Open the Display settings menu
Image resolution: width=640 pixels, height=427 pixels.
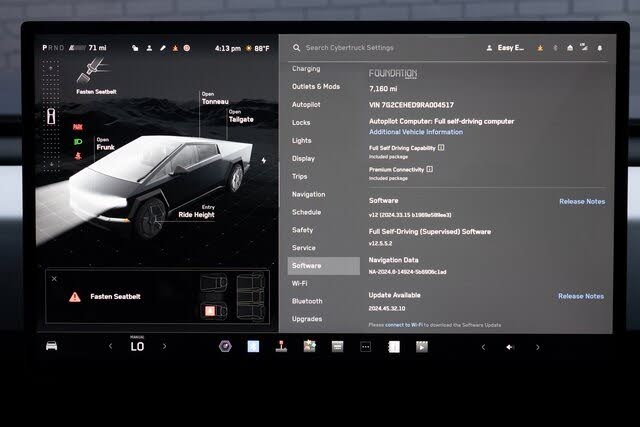click(303, 158)
